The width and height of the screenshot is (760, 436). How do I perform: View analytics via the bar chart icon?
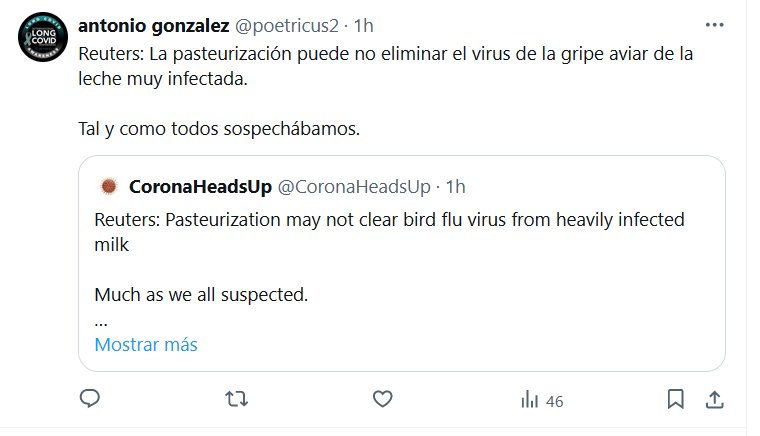pos(528,399)
